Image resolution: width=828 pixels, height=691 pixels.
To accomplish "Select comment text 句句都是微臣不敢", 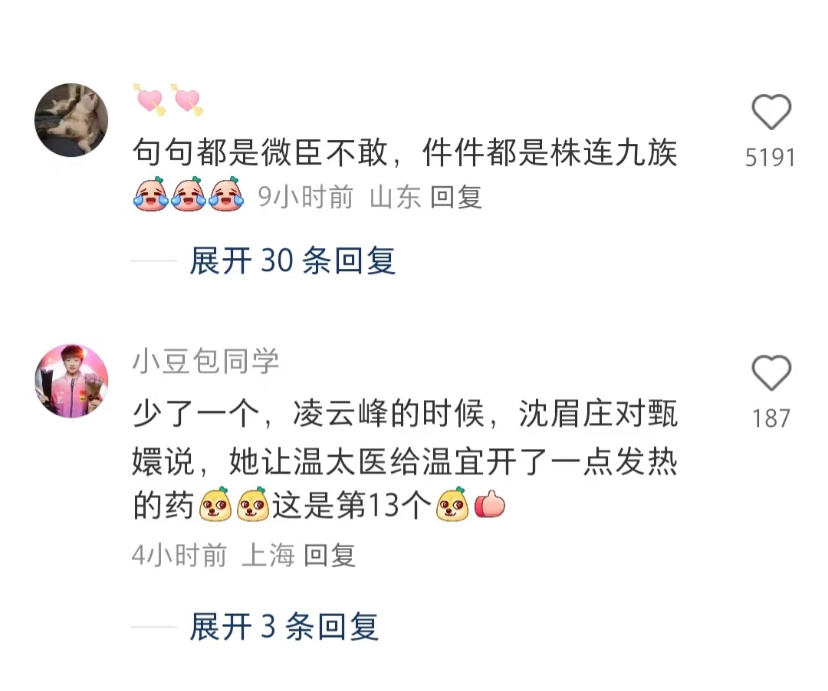I will pyautogui.click(x=261, y=153).
